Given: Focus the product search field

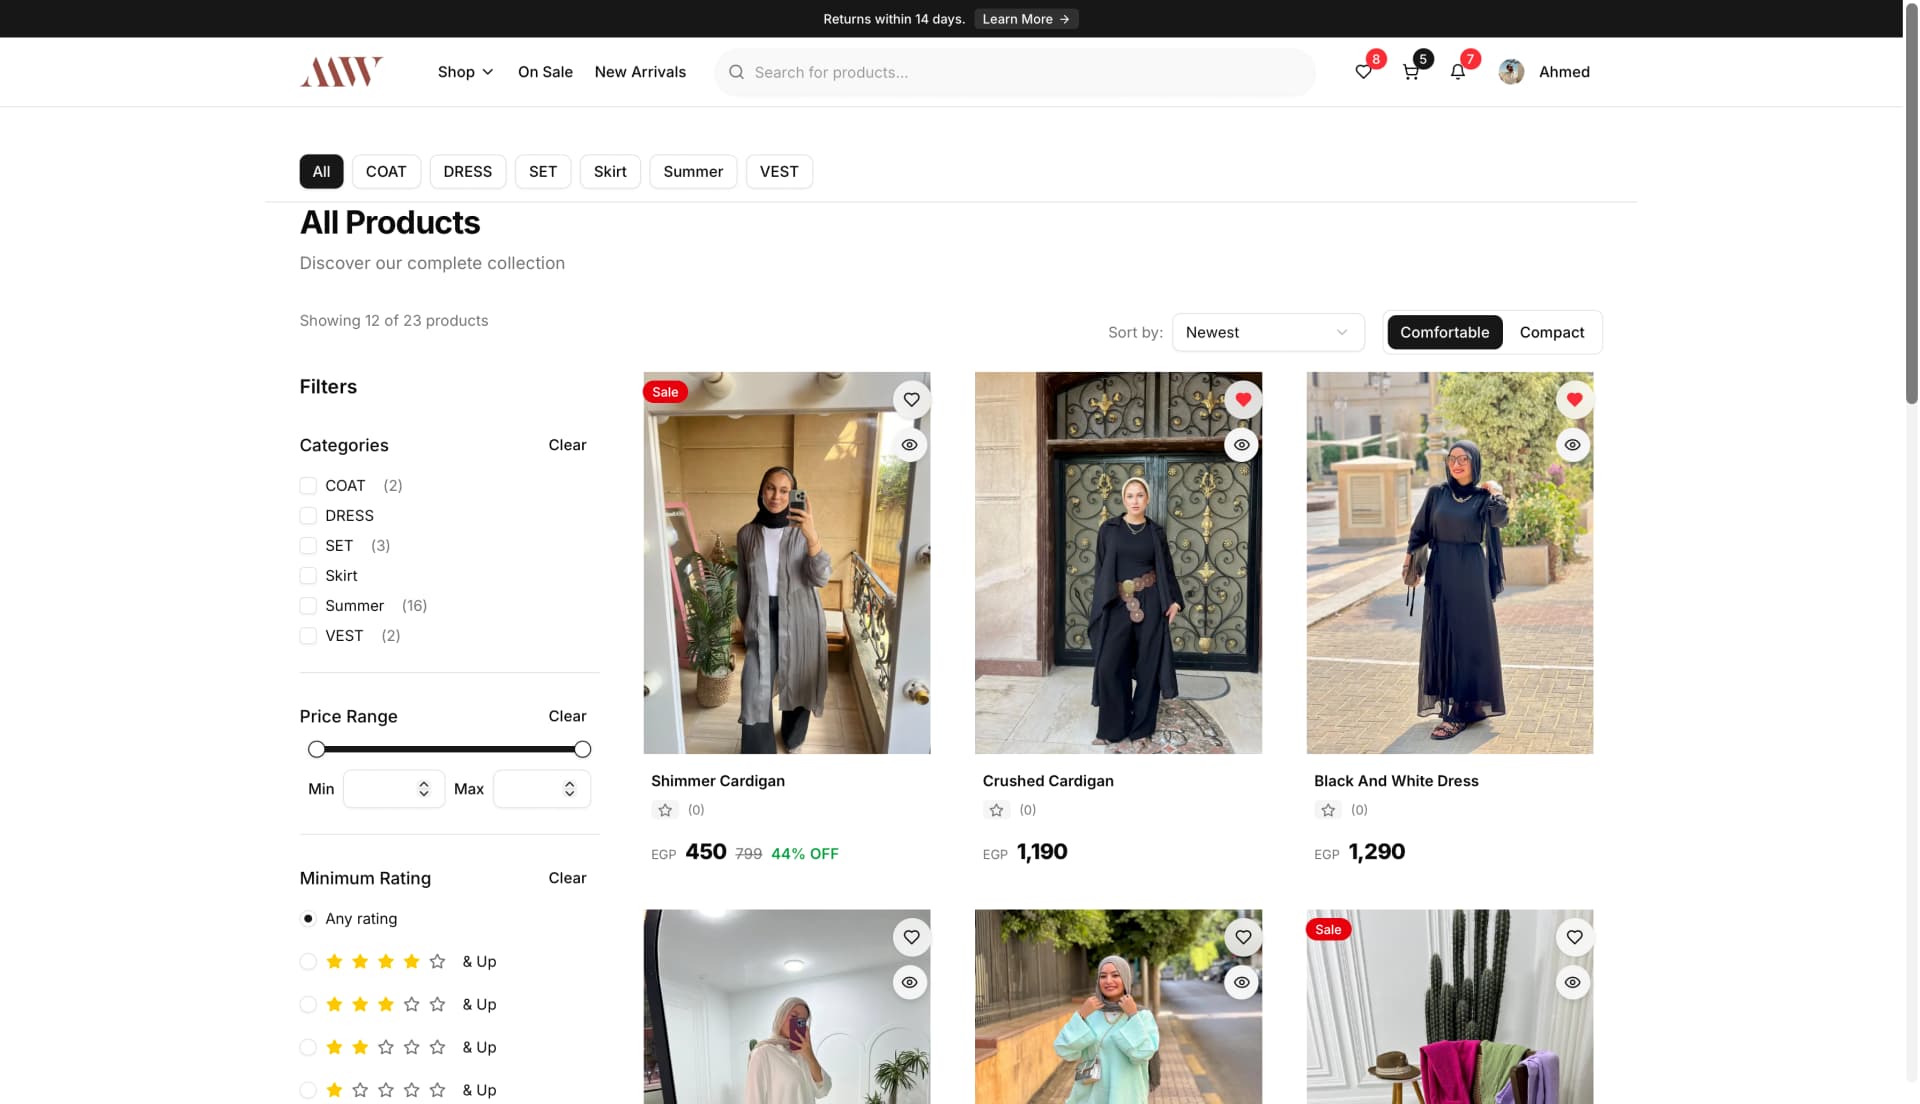Looking at the screenshot, I should (1015, 72).
